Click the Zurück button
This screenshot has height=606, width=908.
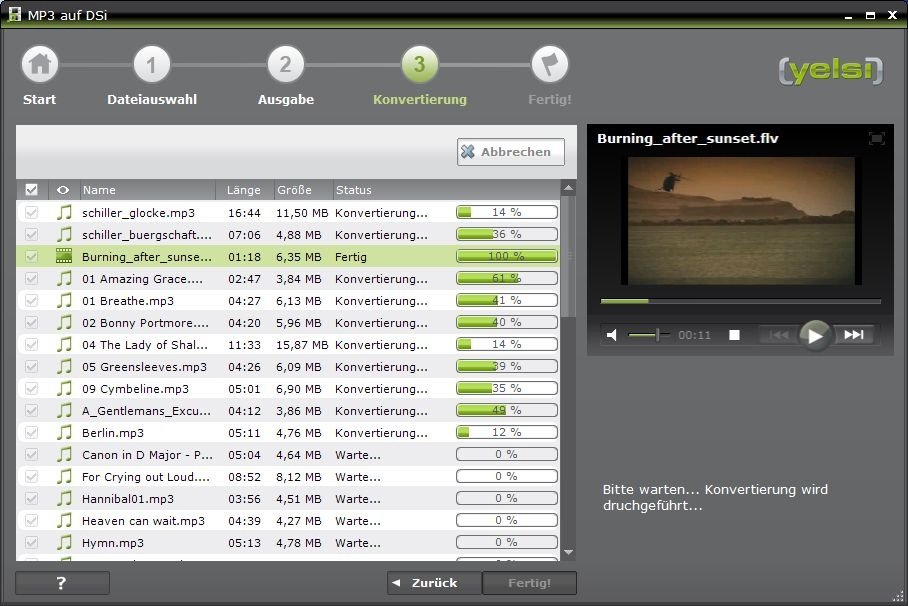pos(433,582)
